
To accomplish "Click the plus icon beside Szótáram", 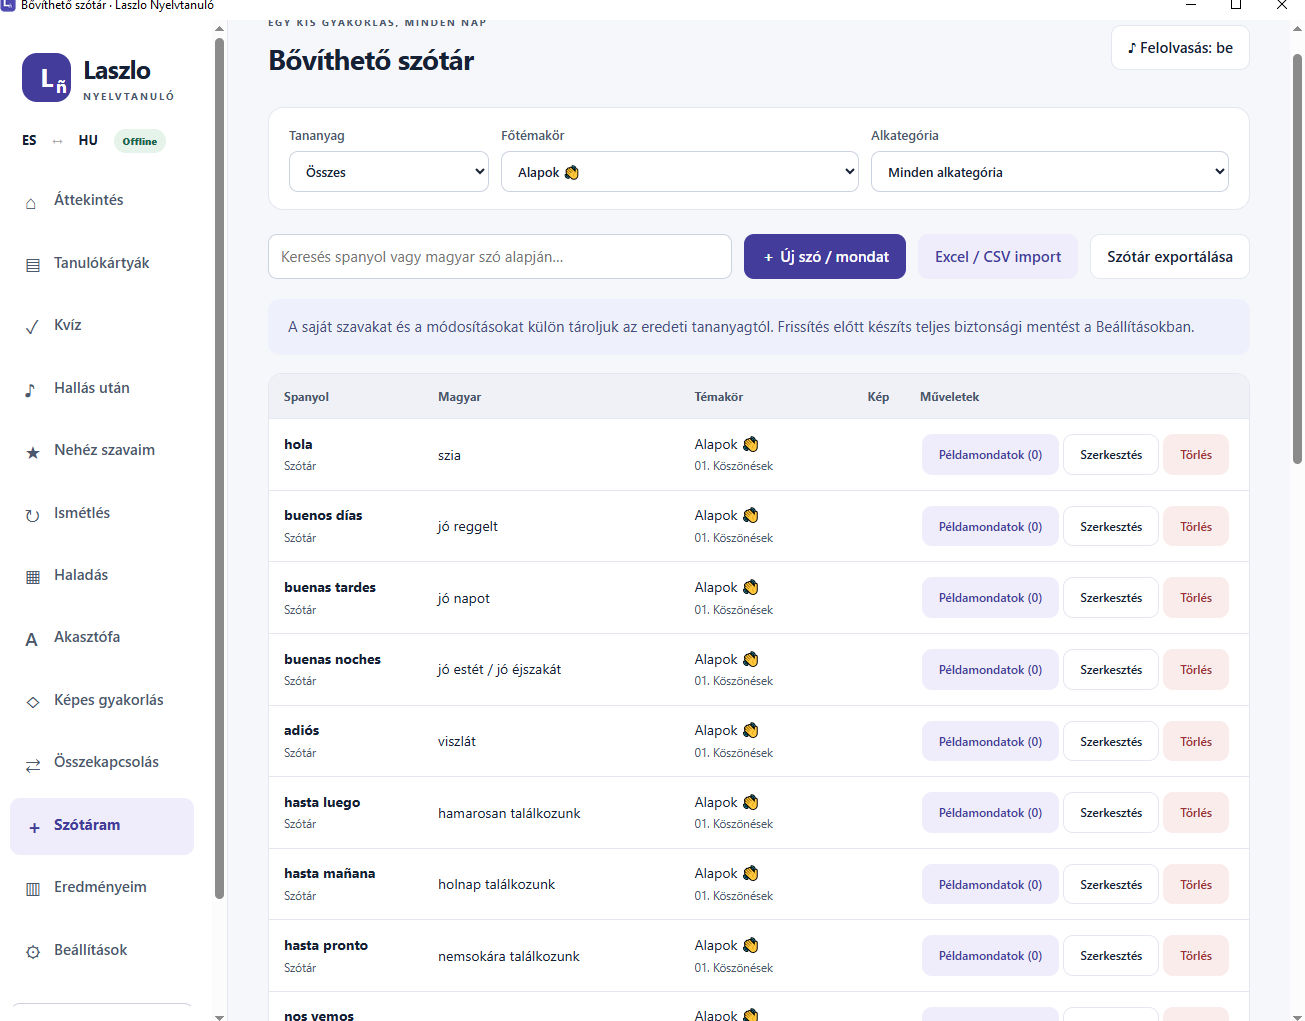I will coord(33,827).
